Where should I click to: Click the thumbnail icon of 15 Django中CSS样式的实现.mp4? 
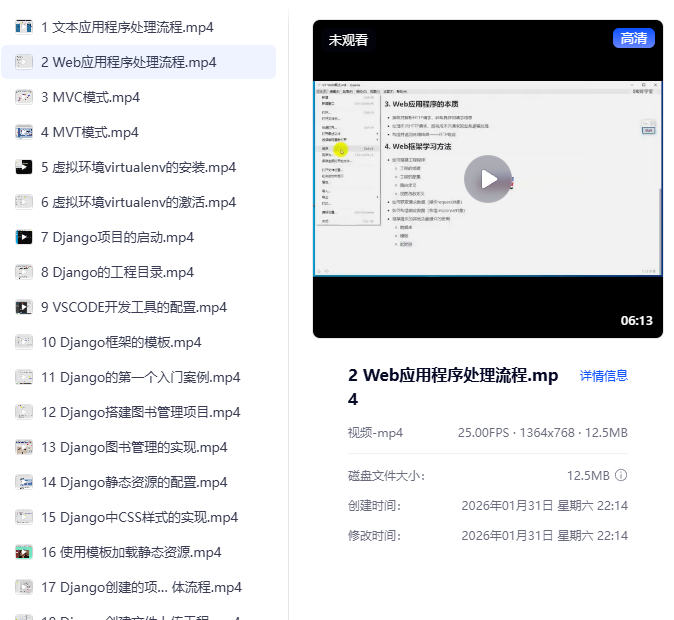coord(24,517)
